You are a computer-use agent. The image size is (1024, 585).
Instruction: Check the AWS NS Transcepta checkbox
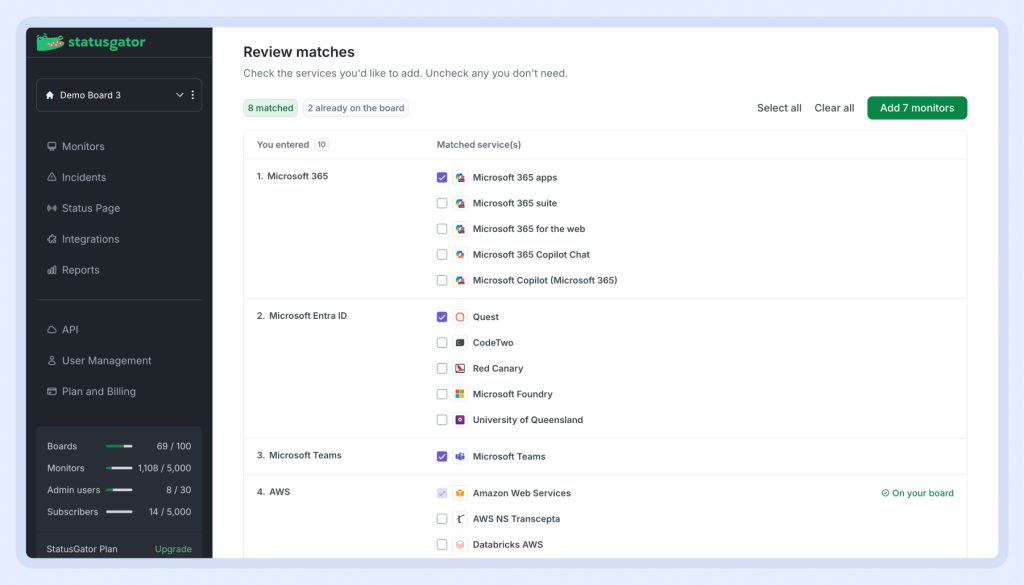click(442, 519)
